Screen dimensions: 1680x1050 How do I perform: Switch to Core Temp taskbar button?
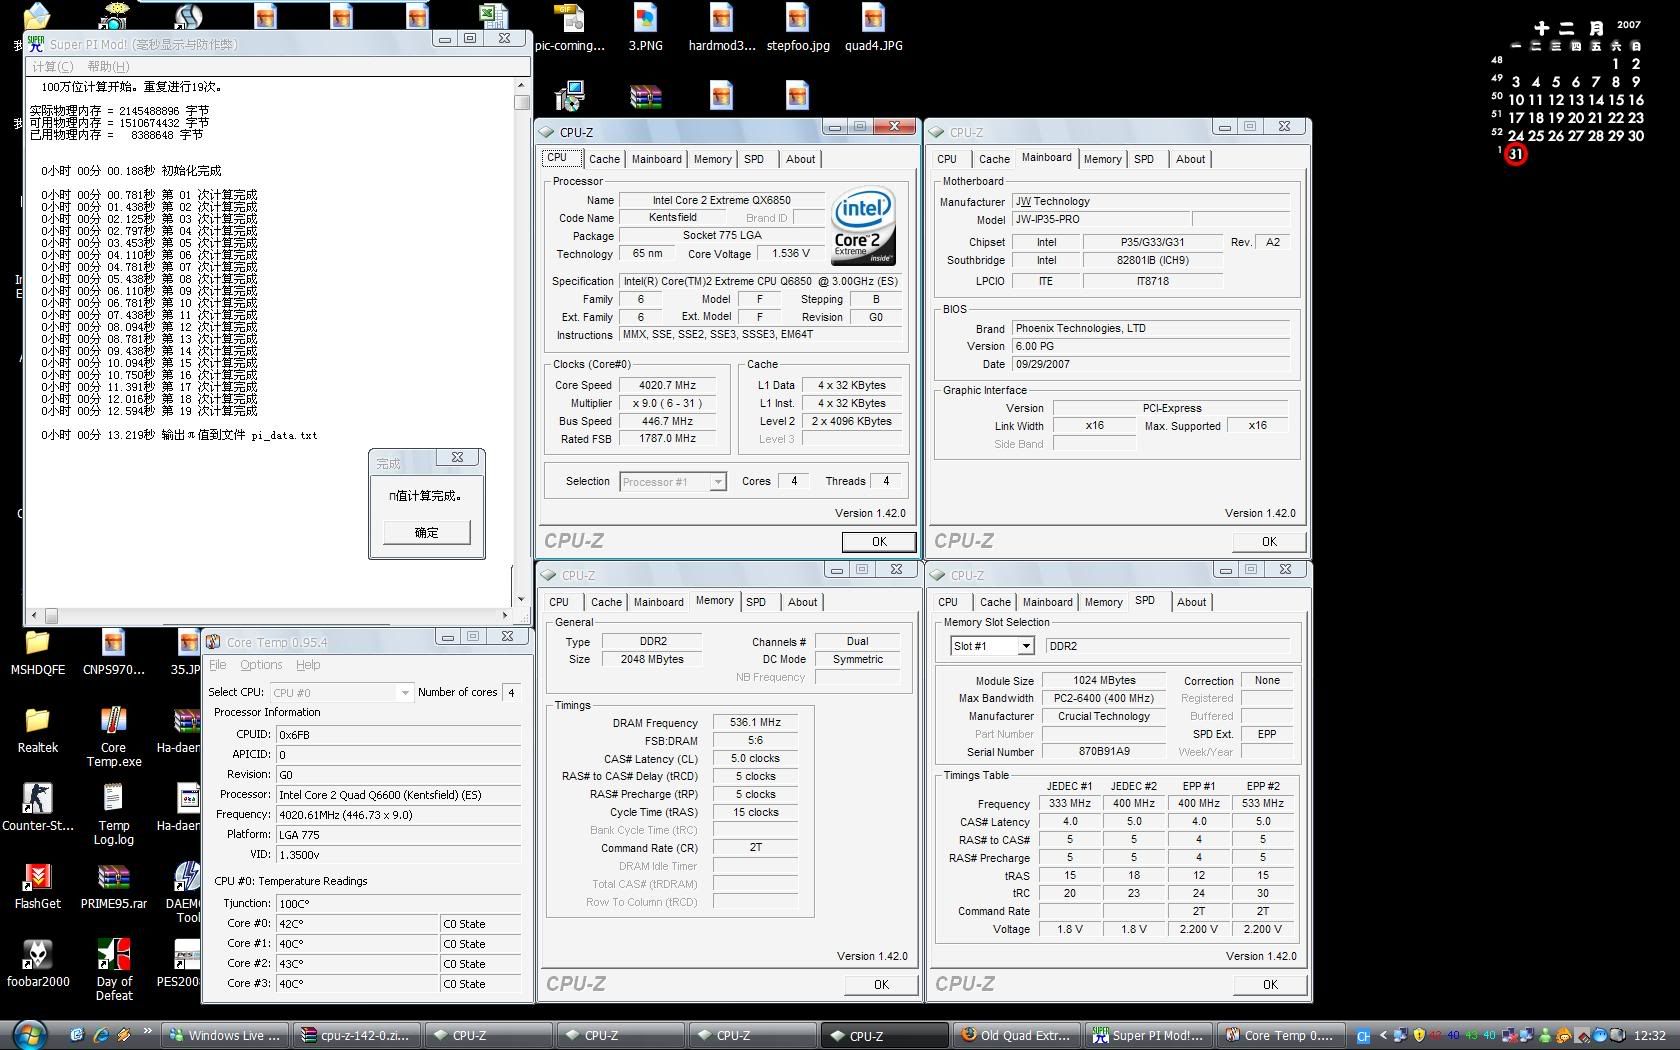coord(1280,1035)
